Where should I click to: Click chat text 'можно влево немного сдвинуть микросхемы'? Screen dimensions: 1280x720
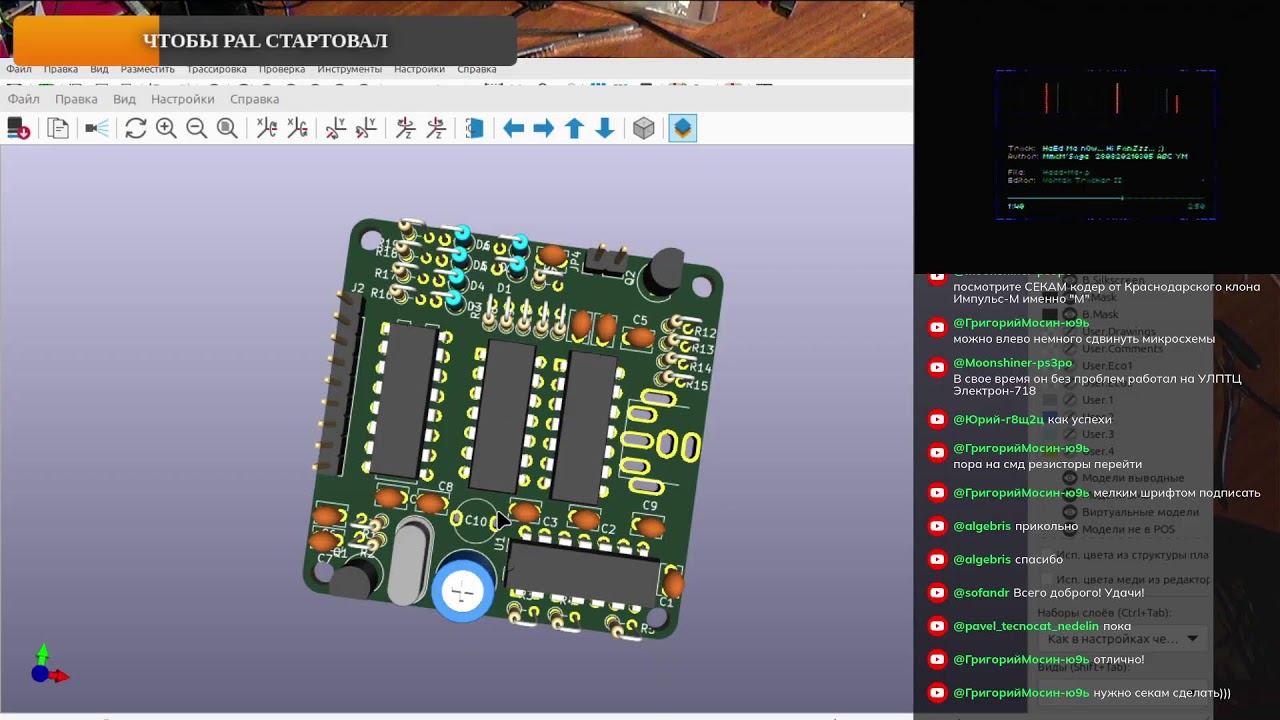pos(1084,339)
